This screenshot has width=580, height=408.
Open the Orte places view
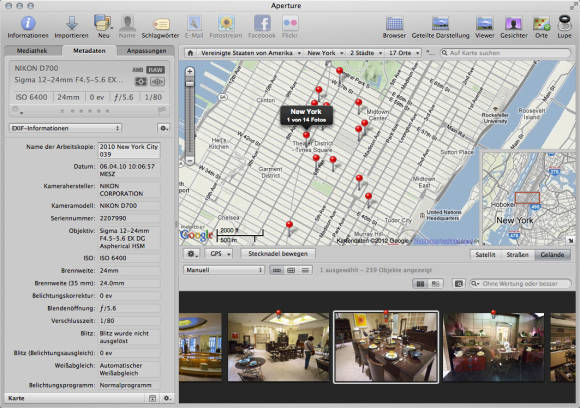click(x=541, y=24)
